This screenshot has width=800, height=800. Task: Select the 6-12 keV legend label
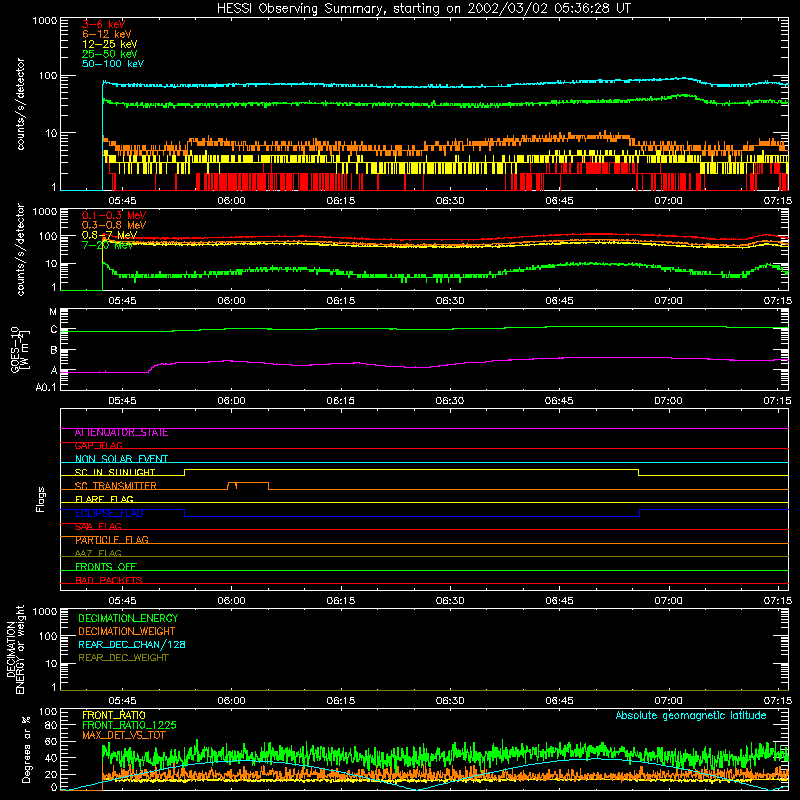click(x=107, y=34)
